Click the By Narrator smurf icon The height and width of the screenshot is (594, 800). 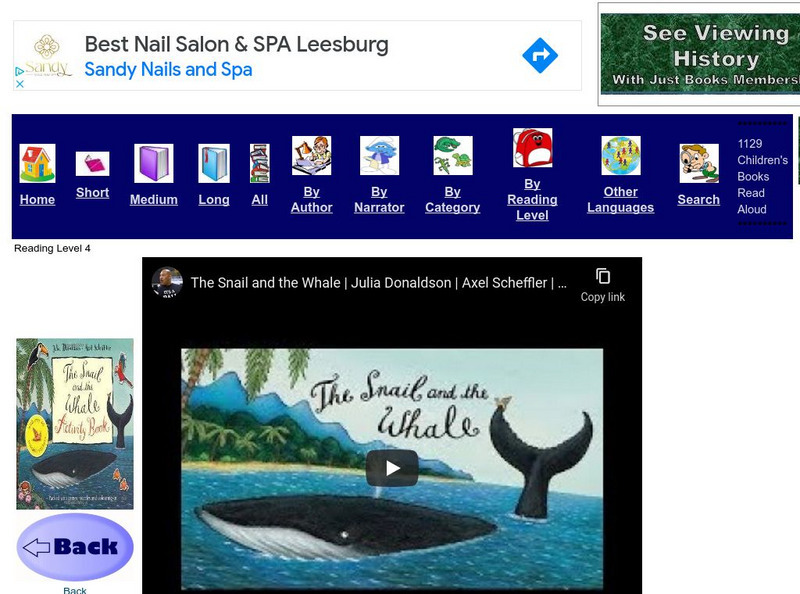[x=379, y=156]
